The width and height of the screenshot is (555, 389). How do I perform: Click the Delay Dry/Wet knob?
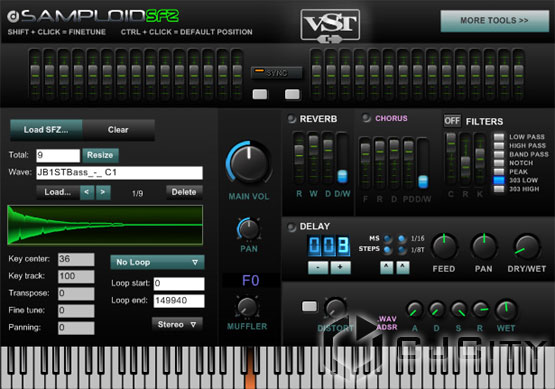(x=527, y=247)
